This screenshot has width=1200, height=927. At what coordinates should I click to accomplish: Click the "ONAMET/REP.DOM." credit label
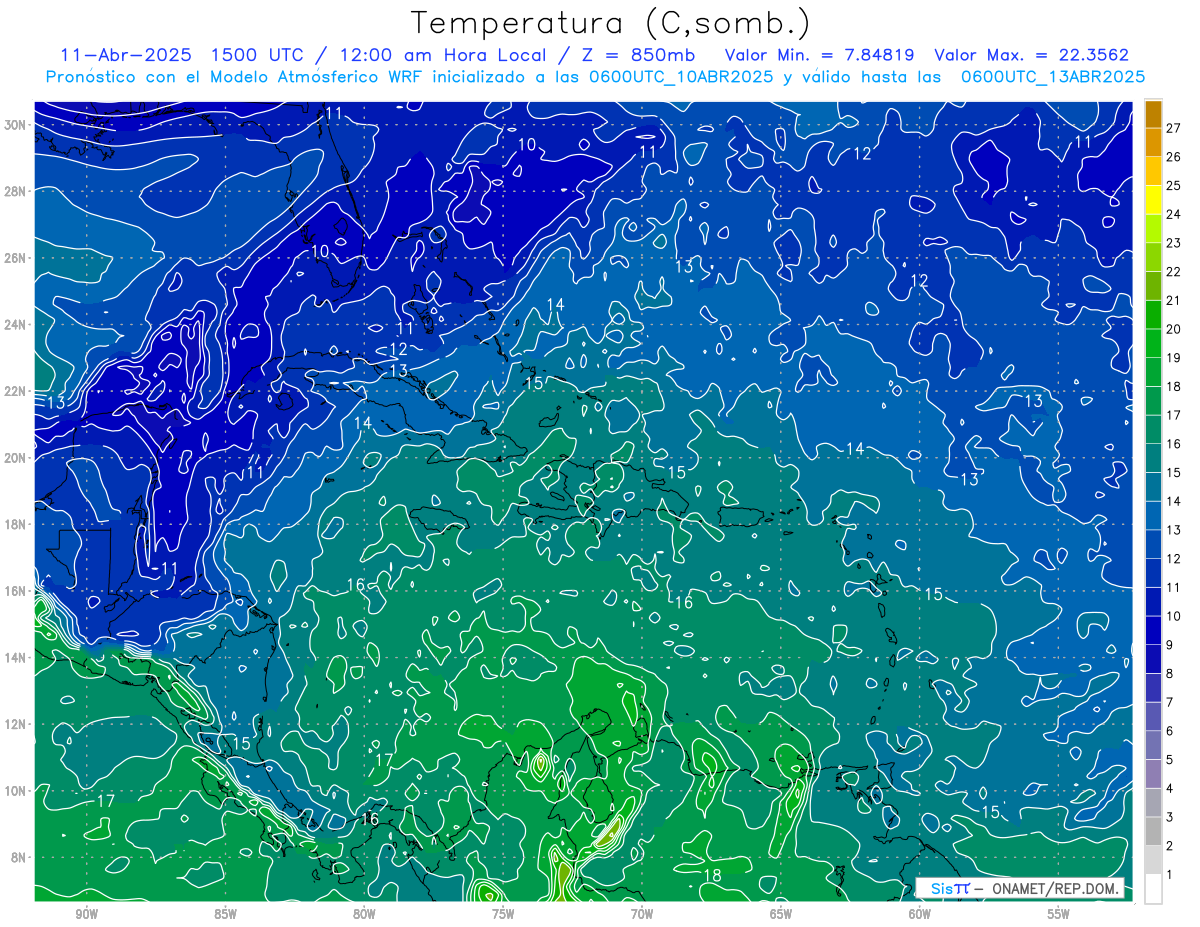coord(1054,888)
